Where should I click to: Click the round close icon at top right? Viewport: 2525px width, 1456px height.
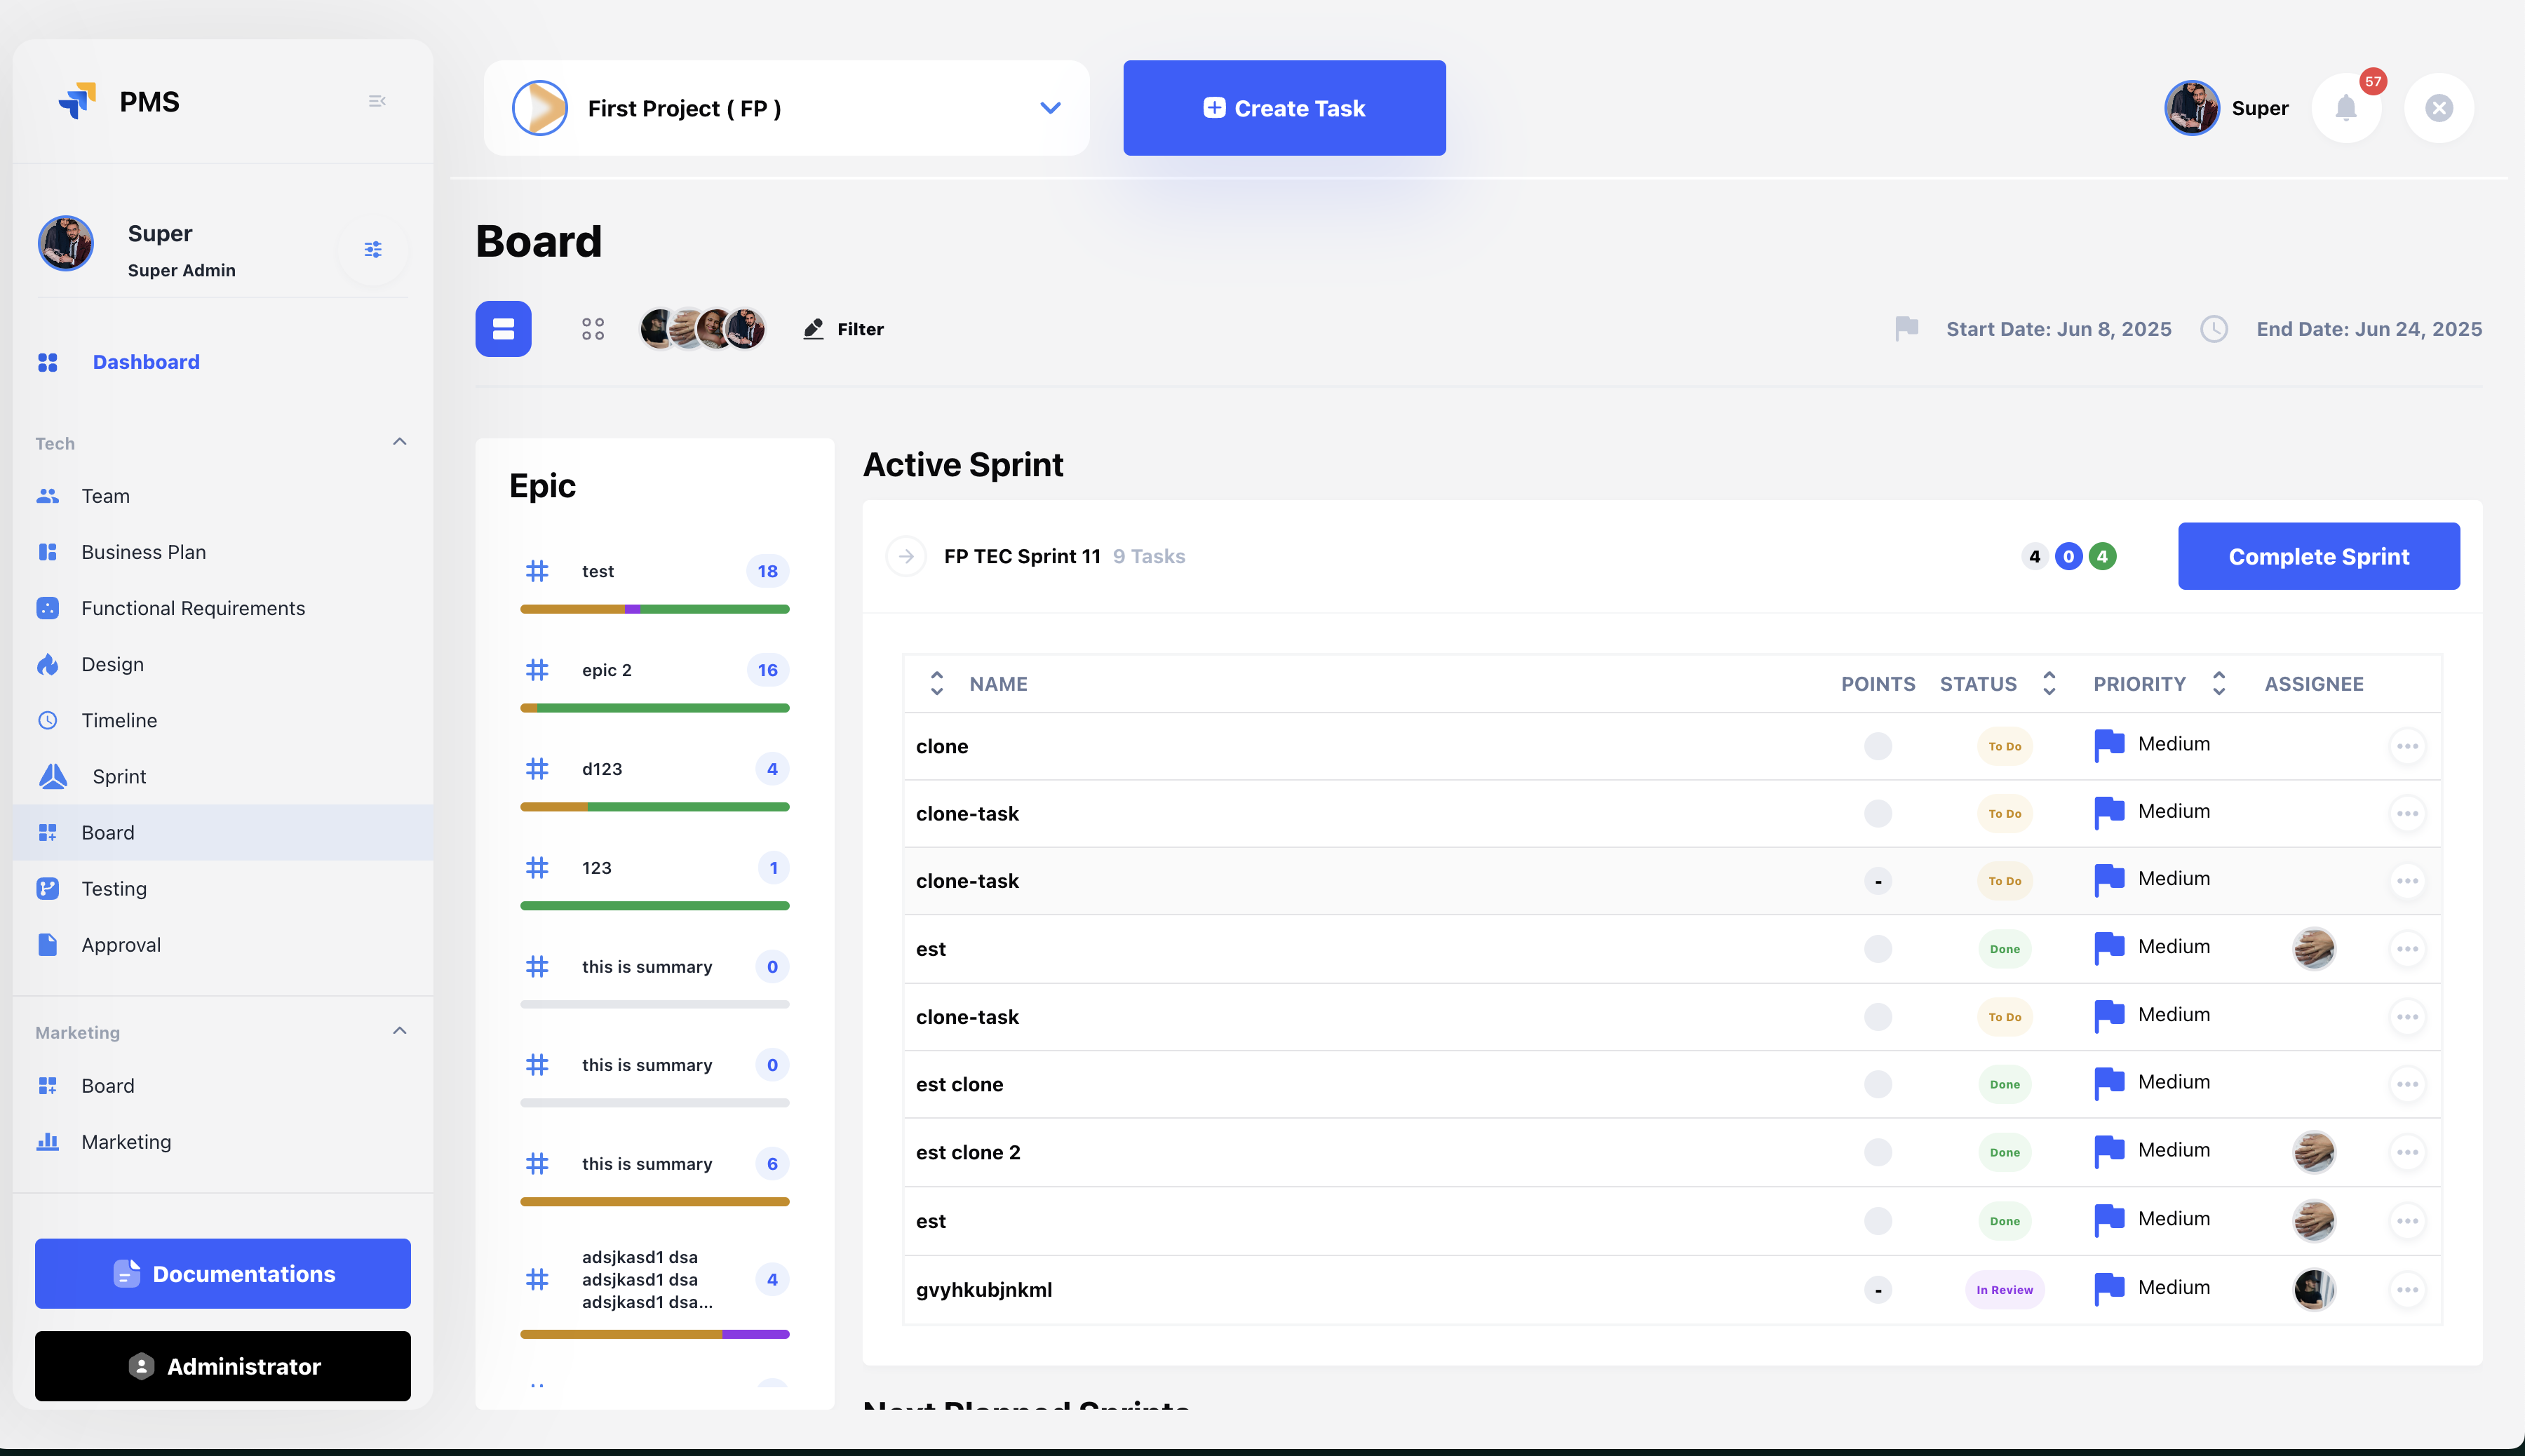click(x=2439, y=108)
